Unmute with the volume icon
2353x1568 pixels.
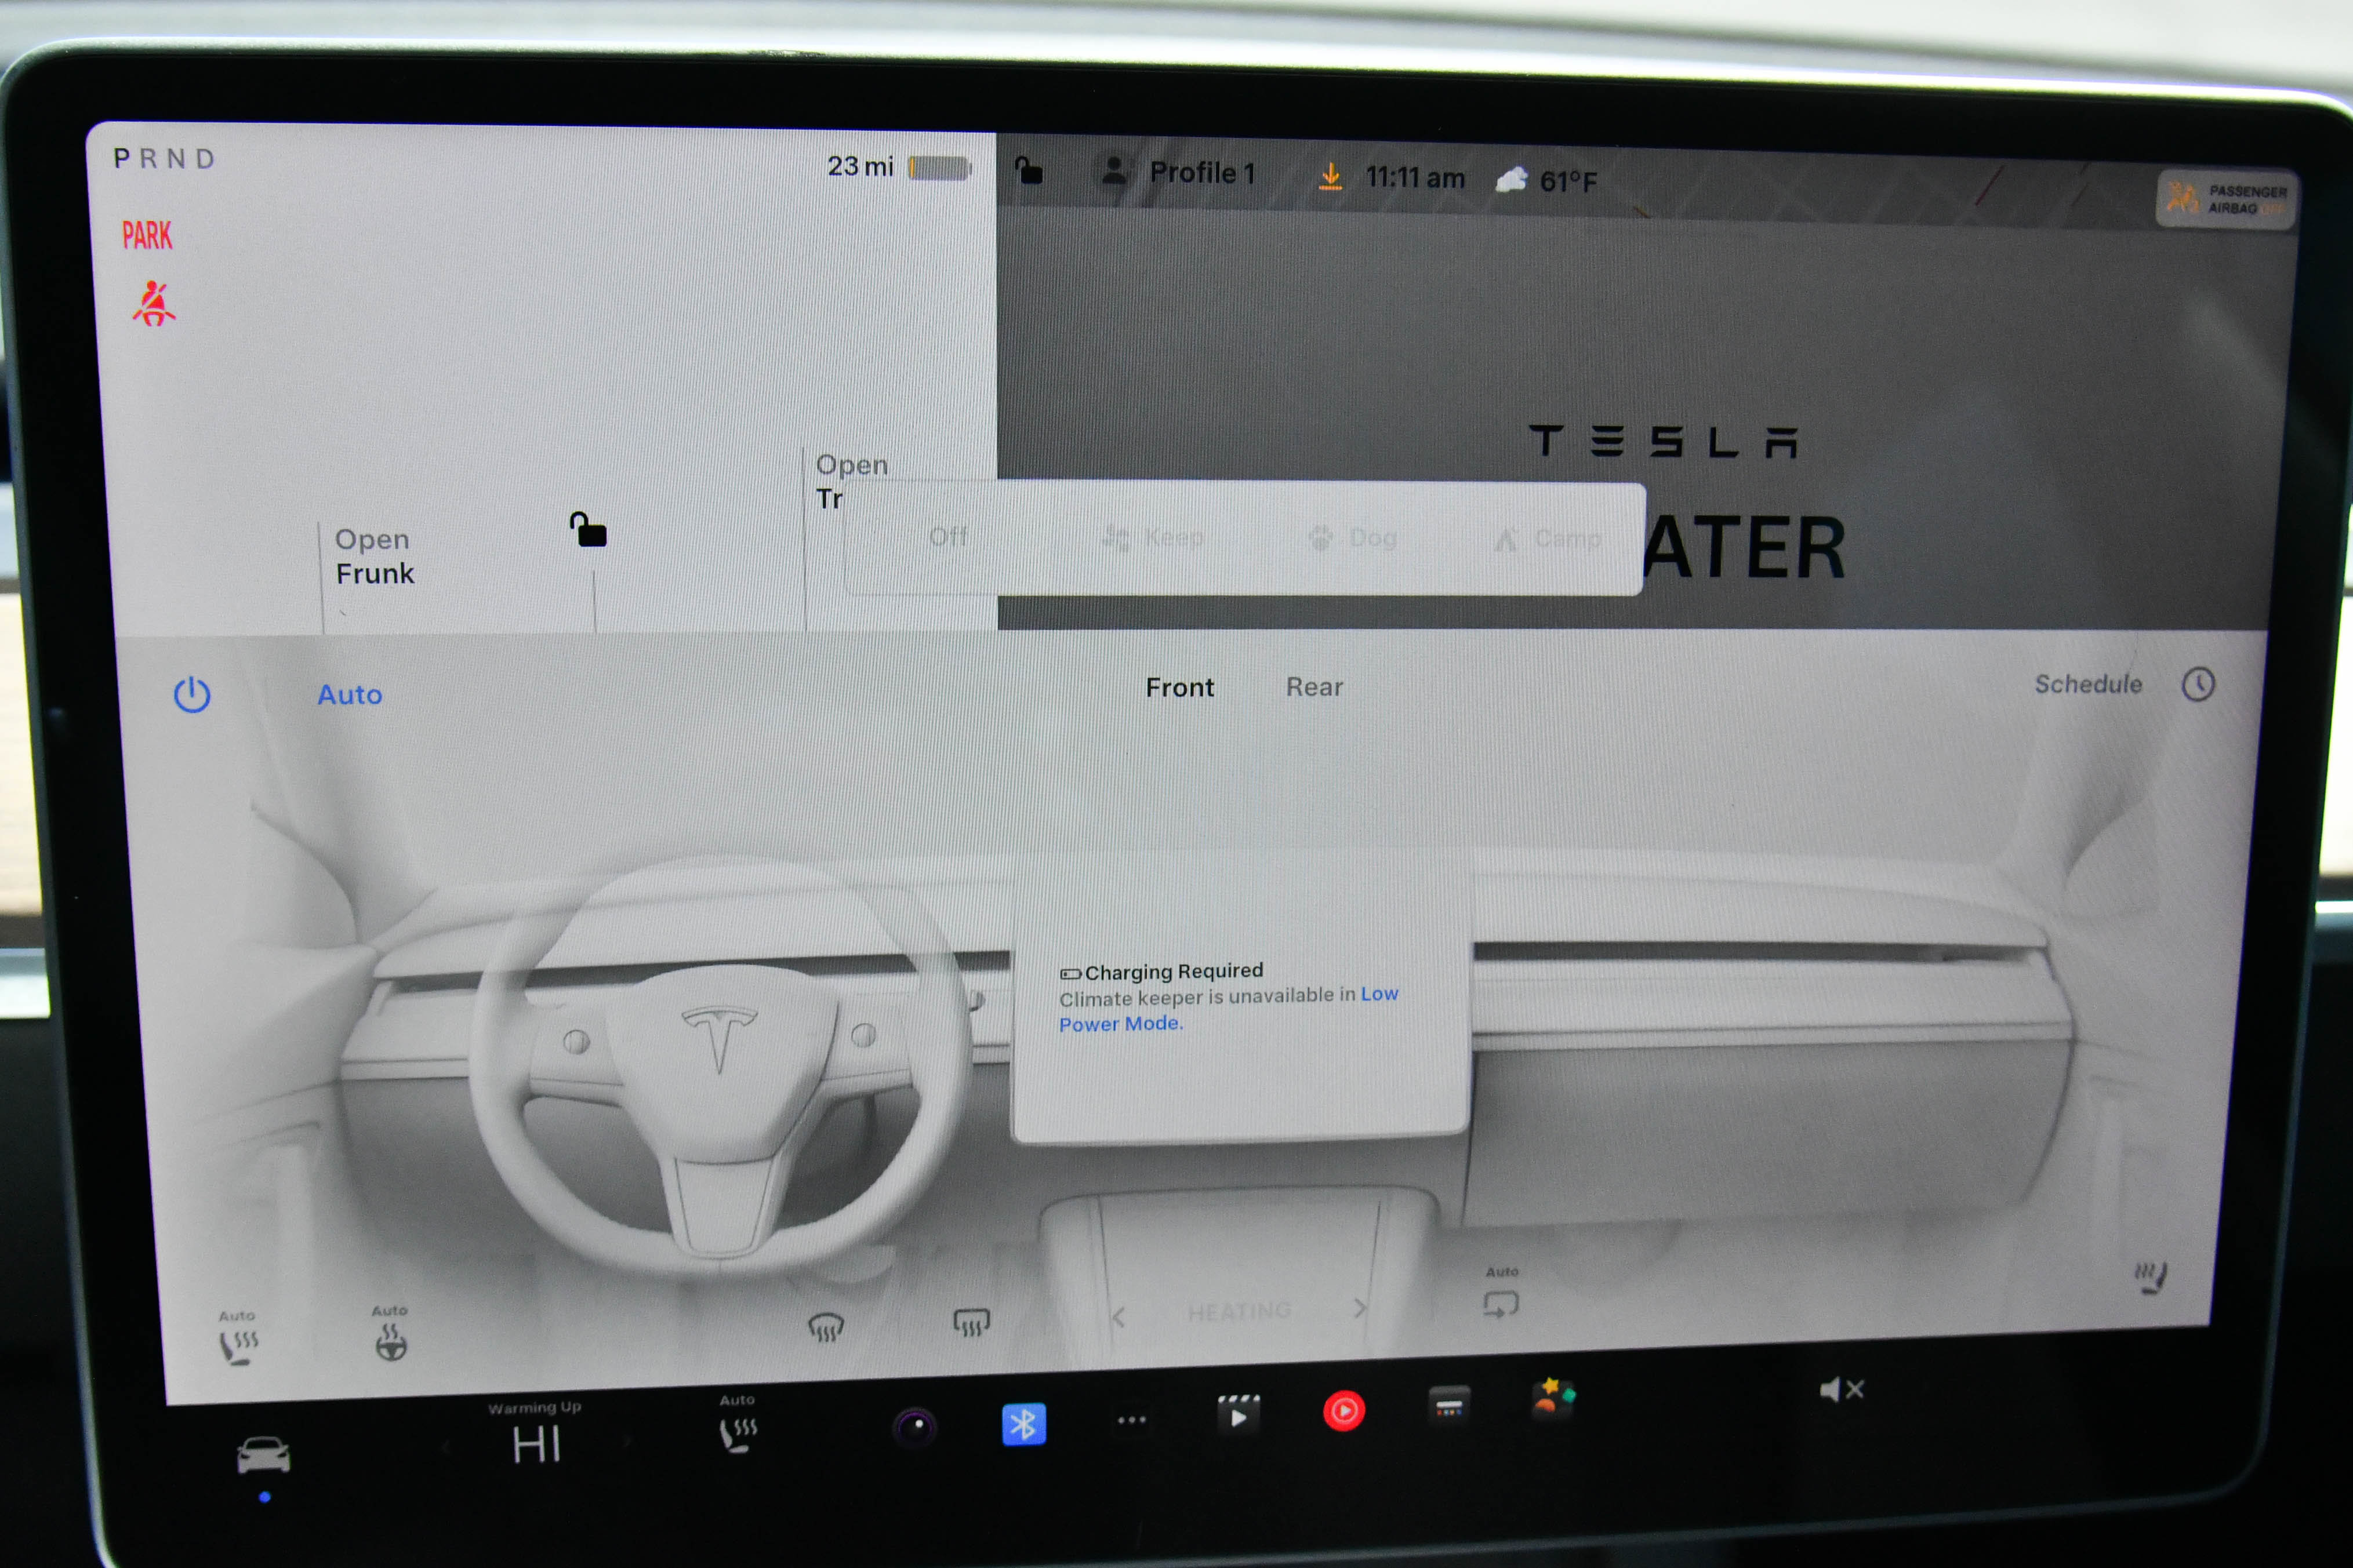tap(1842, 1389)
